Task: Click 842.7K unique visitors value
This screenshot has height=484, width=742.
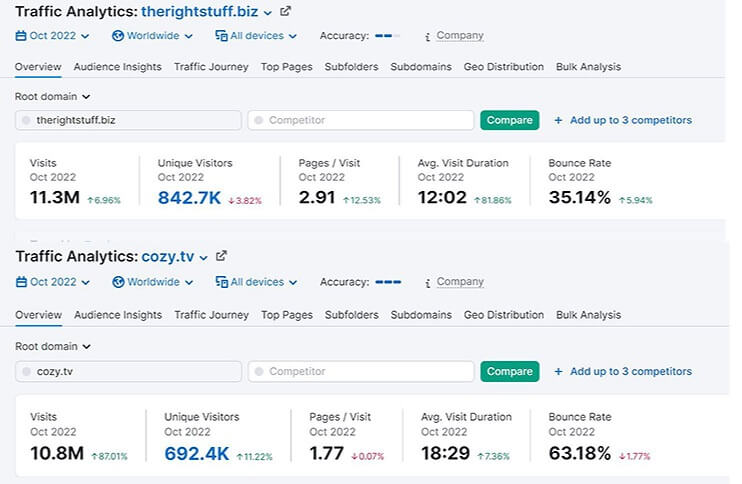Action: pyautogui.click(x=189, y=198)
